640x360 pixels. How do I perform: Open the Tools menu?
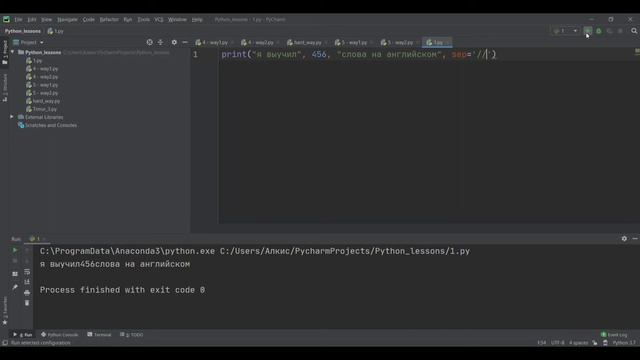[143, 20]
